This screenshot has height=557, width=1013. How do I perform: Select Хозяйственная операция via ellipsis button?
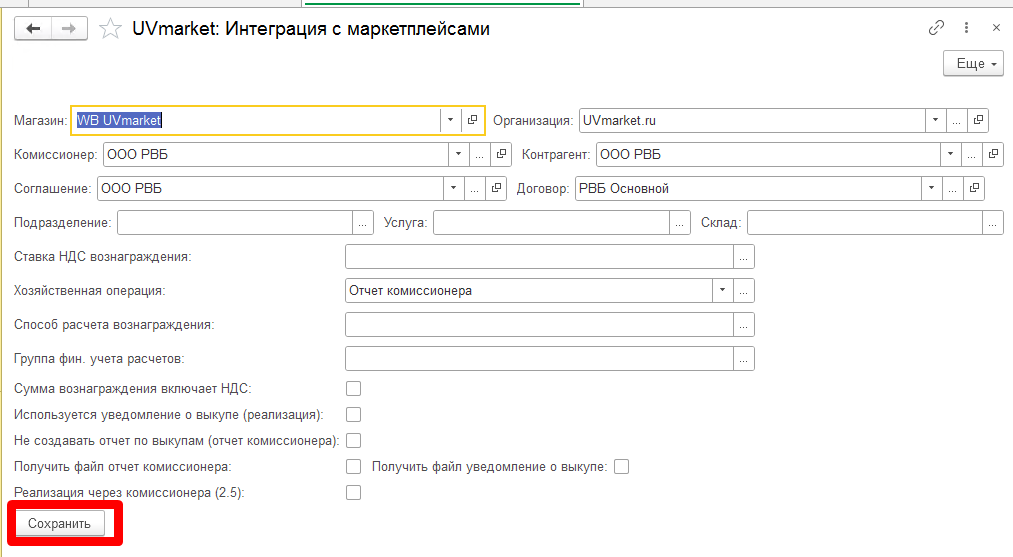coord(744,291)
